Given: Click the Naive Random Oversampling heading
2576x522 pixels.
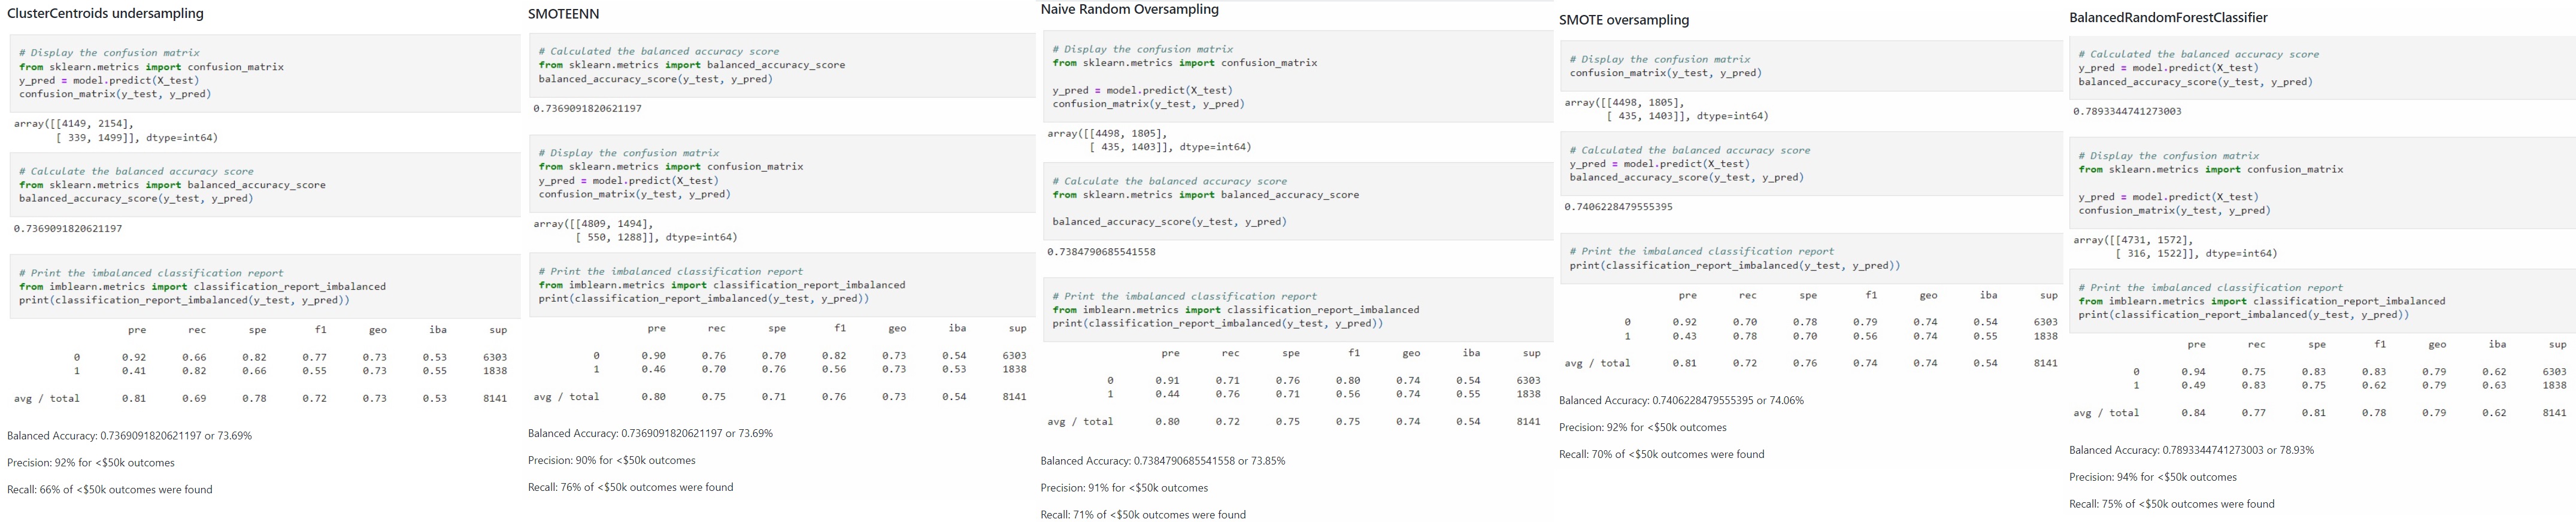Looking at the screenshot, I should tap(1129, 10).
